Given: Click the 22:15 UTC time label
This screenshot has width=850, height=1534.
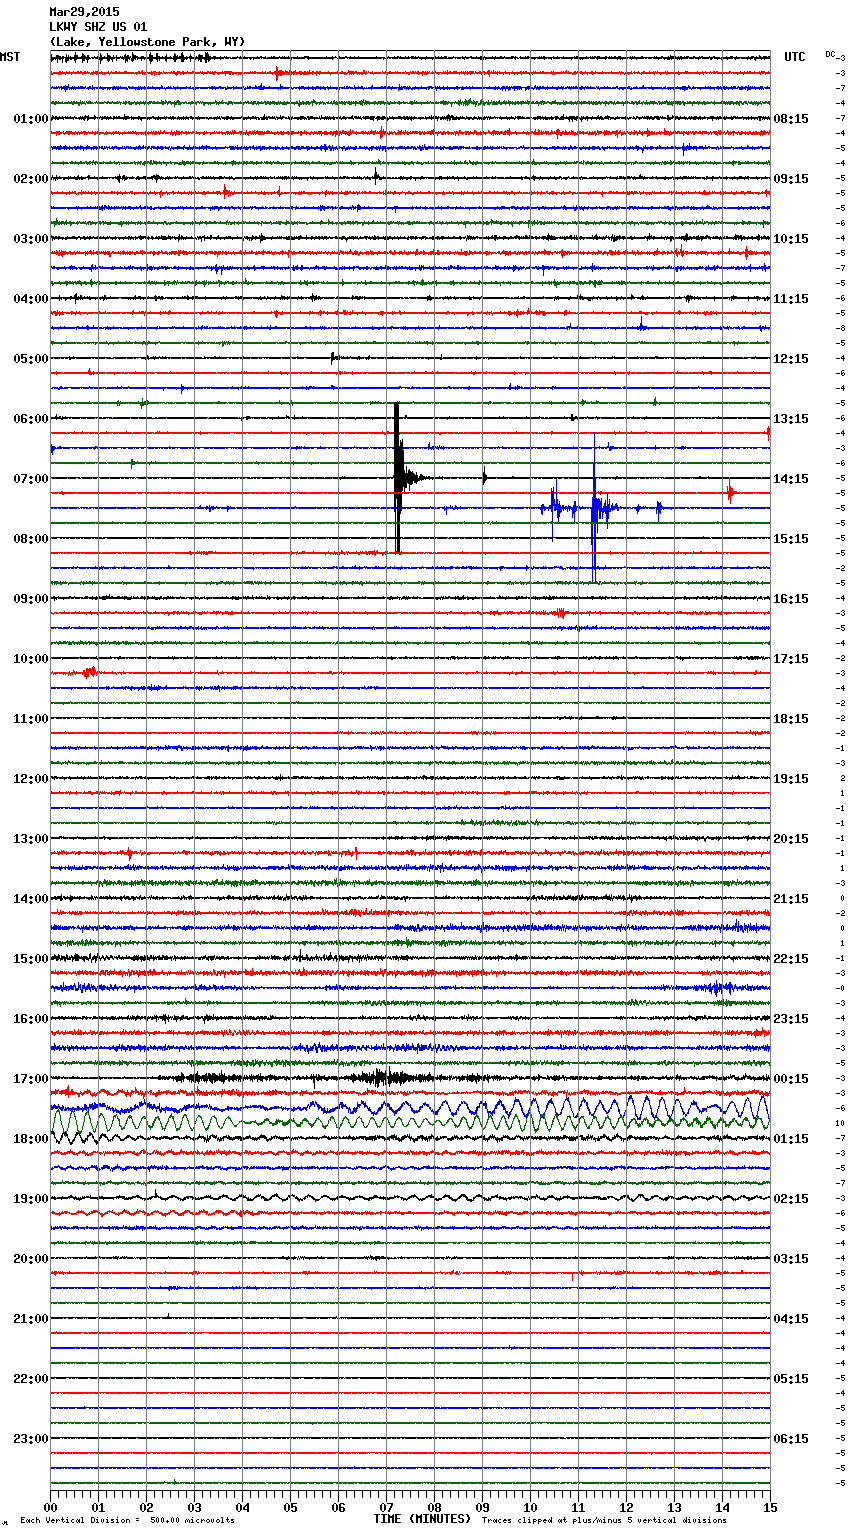Looking at the screenshot, I should pyautogui.click(x=791, y=959).
